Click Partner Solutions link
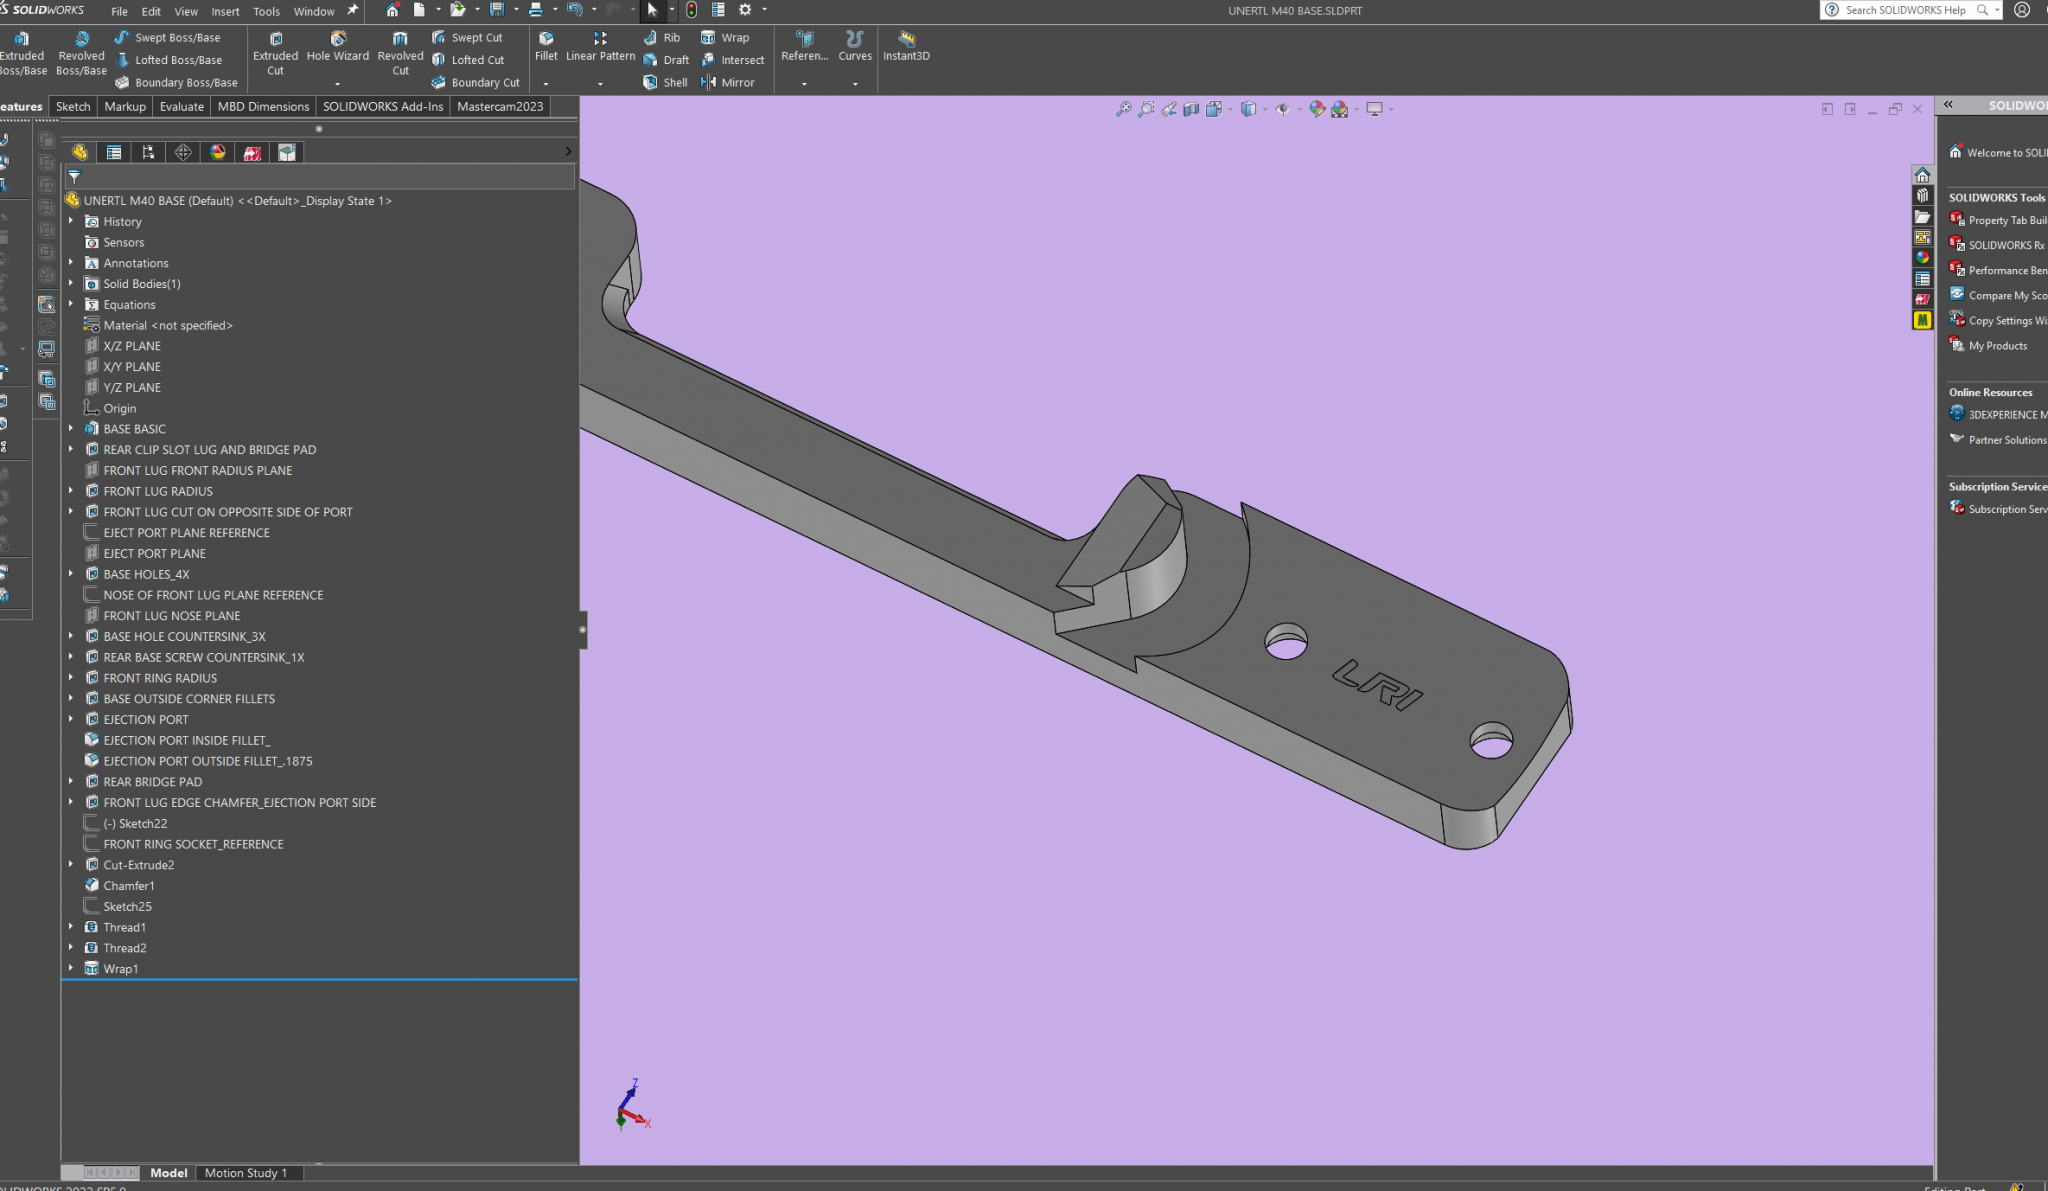The image size is (2048, 1191). 1998,440
